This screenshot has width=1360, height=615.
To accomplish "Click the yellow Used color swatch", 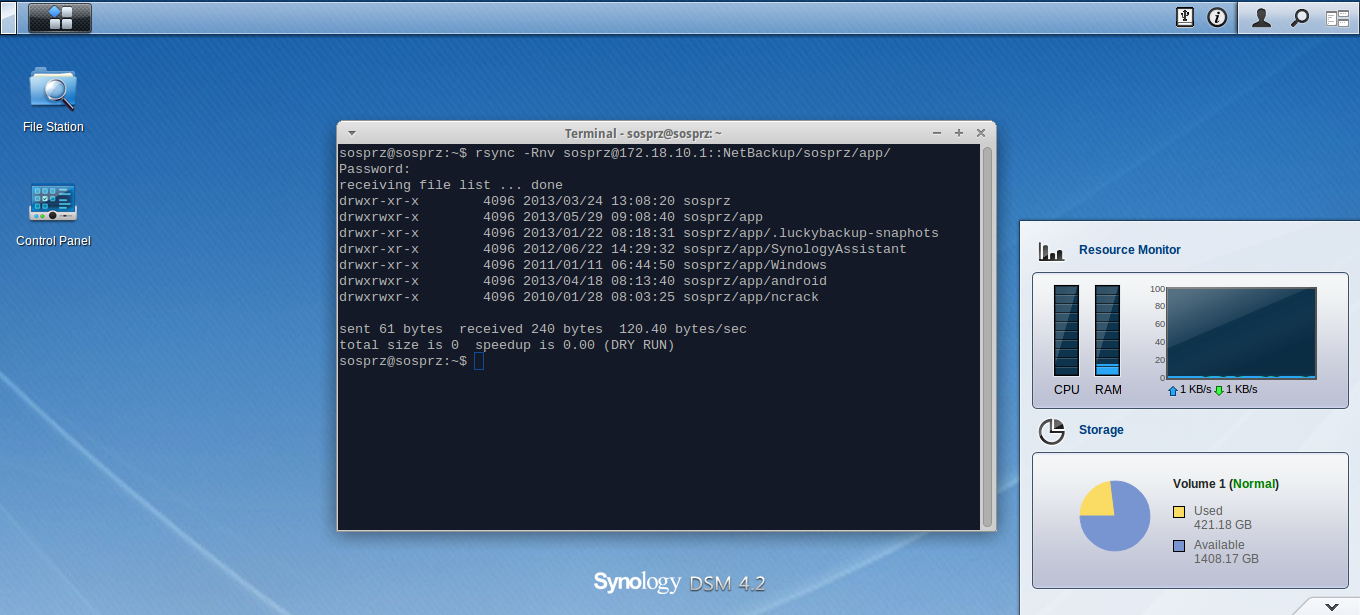I will [x=1179, y=512].
